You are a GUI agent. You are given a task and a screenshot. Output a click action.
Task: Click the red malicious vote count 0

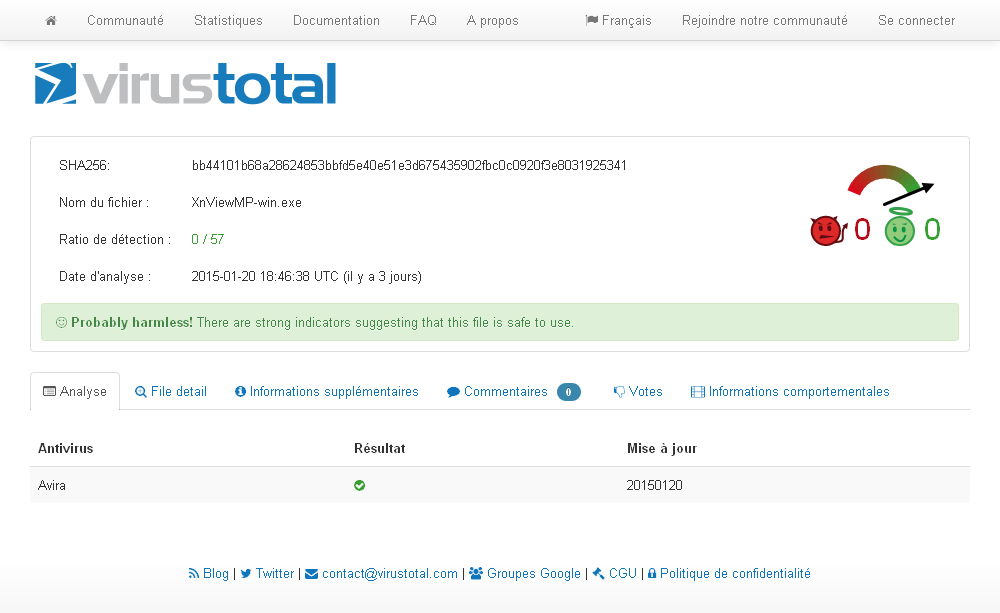[862, 229]
